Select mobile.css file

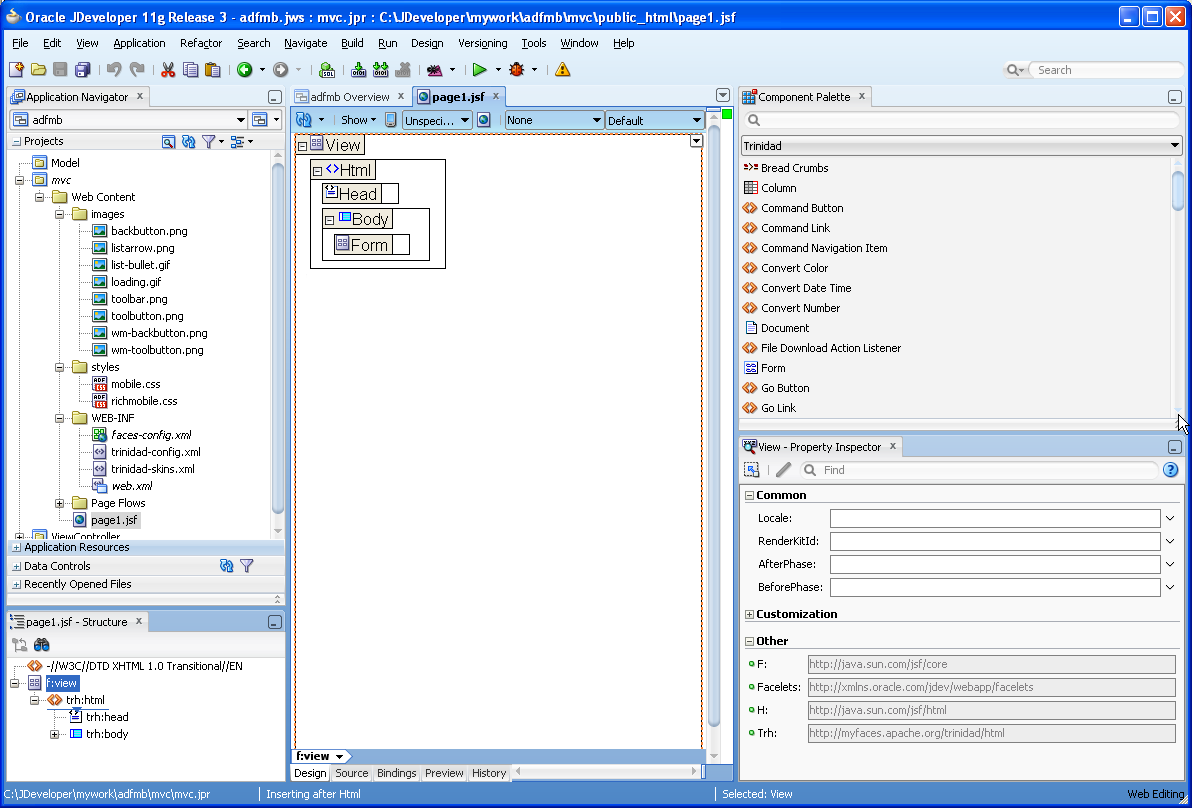click(135, 385)
